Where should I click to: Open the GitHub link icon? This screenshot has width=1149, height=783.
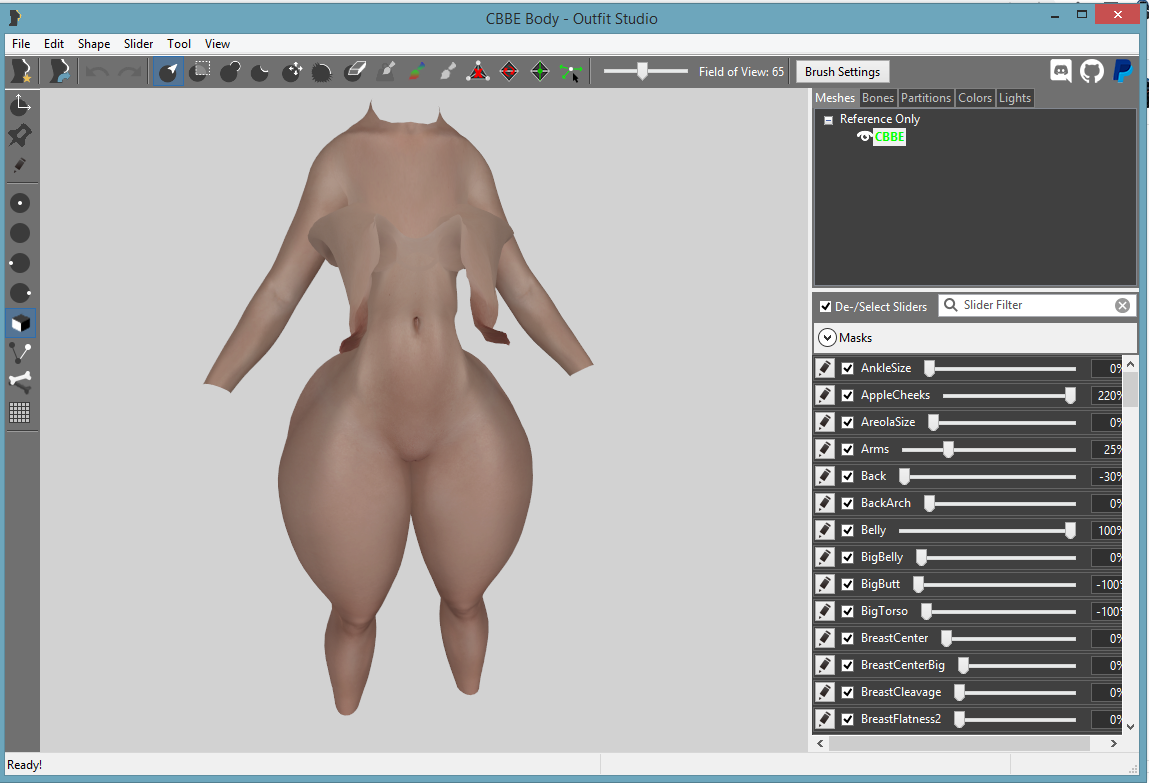coord(1092,71)
